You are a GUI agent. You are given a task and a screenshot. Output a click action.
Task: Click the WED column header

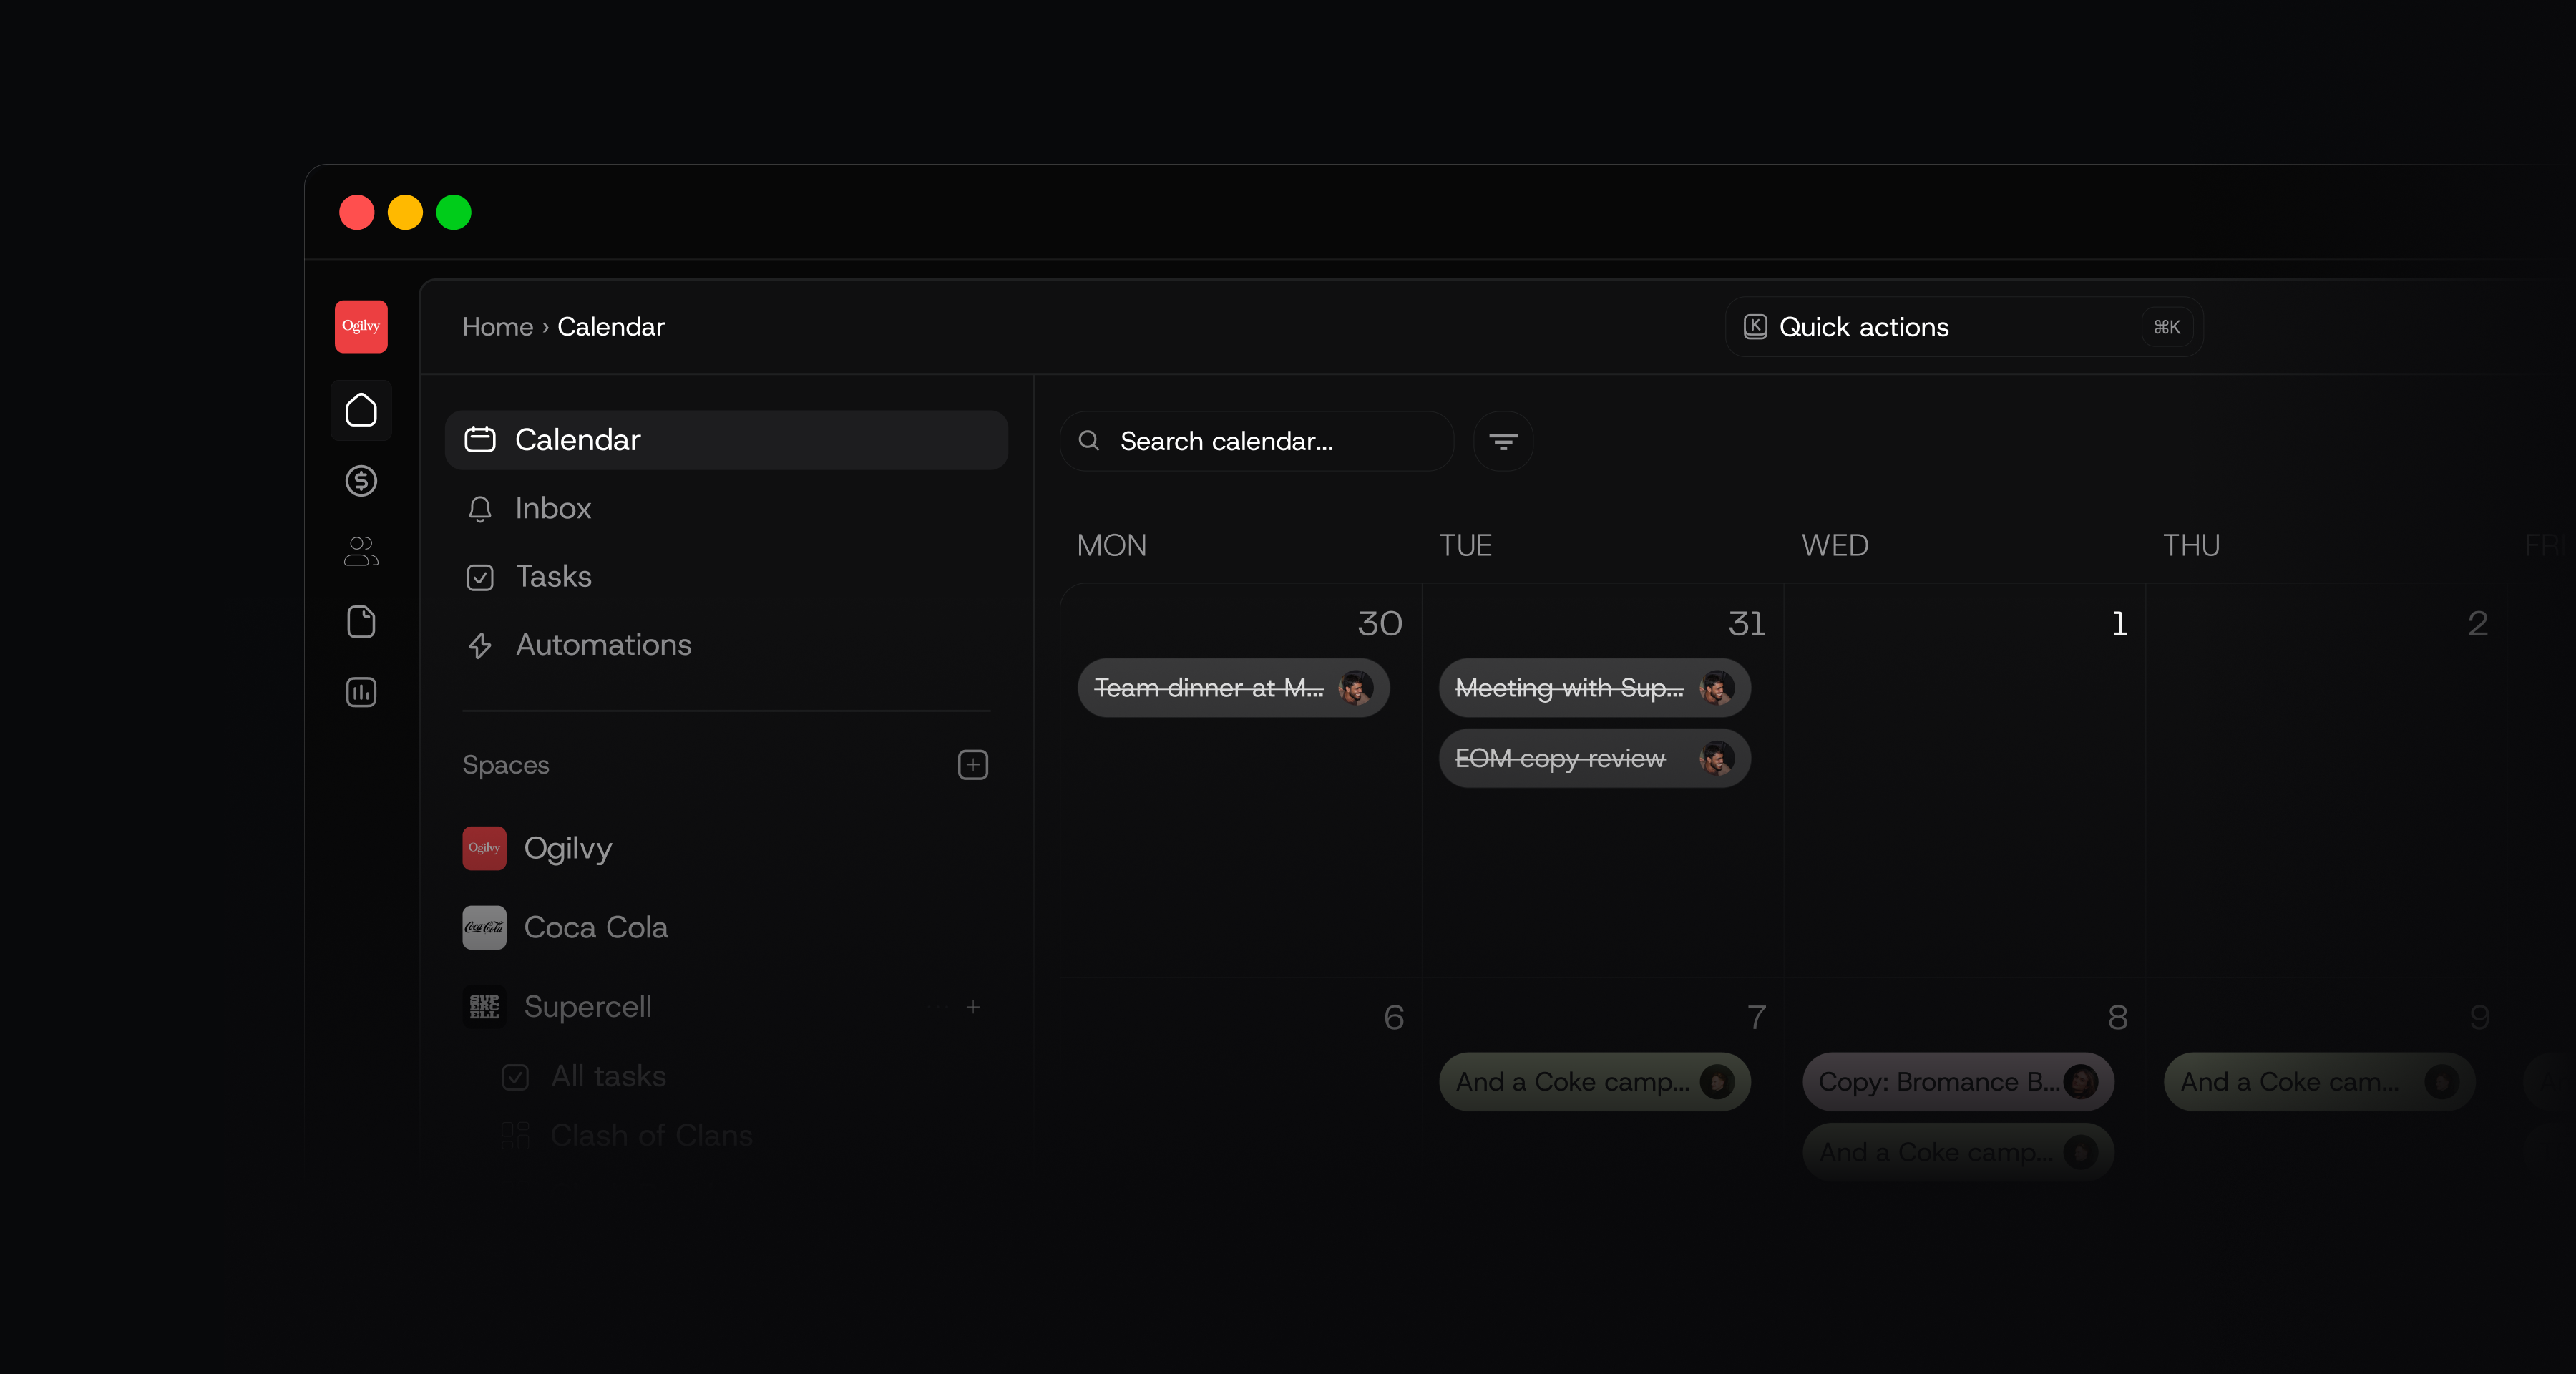tap(1834, 545)
